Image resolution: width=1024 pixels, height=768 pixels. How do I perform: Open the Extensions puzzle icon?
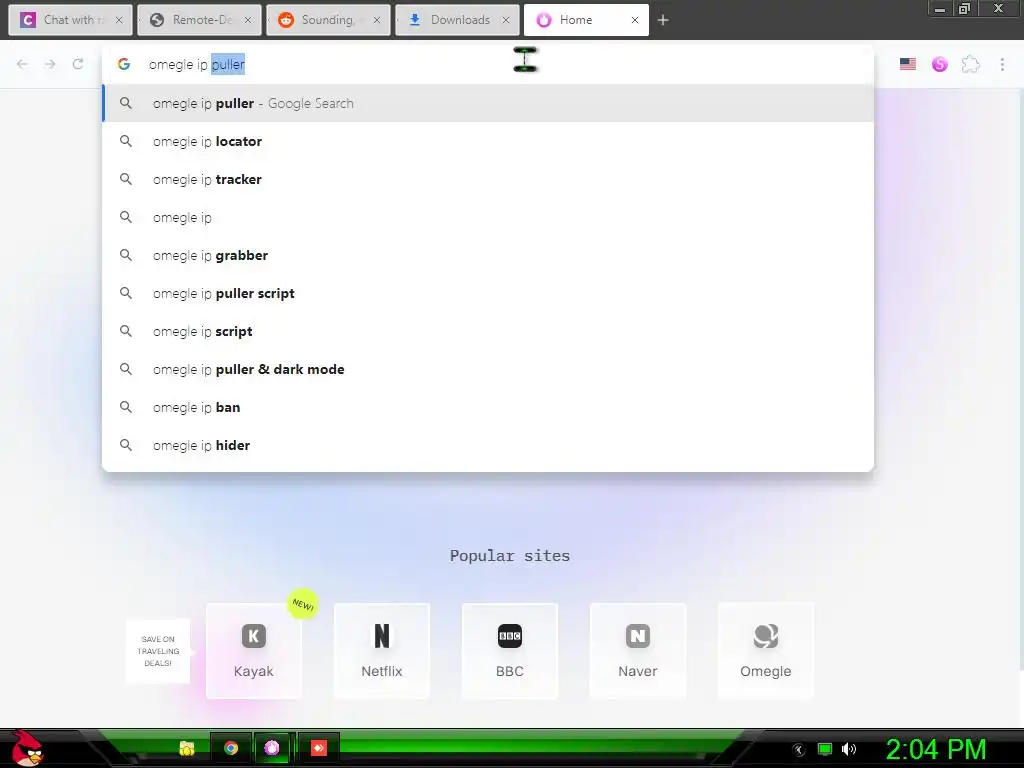pyautogui.click(x=971, y=64)
